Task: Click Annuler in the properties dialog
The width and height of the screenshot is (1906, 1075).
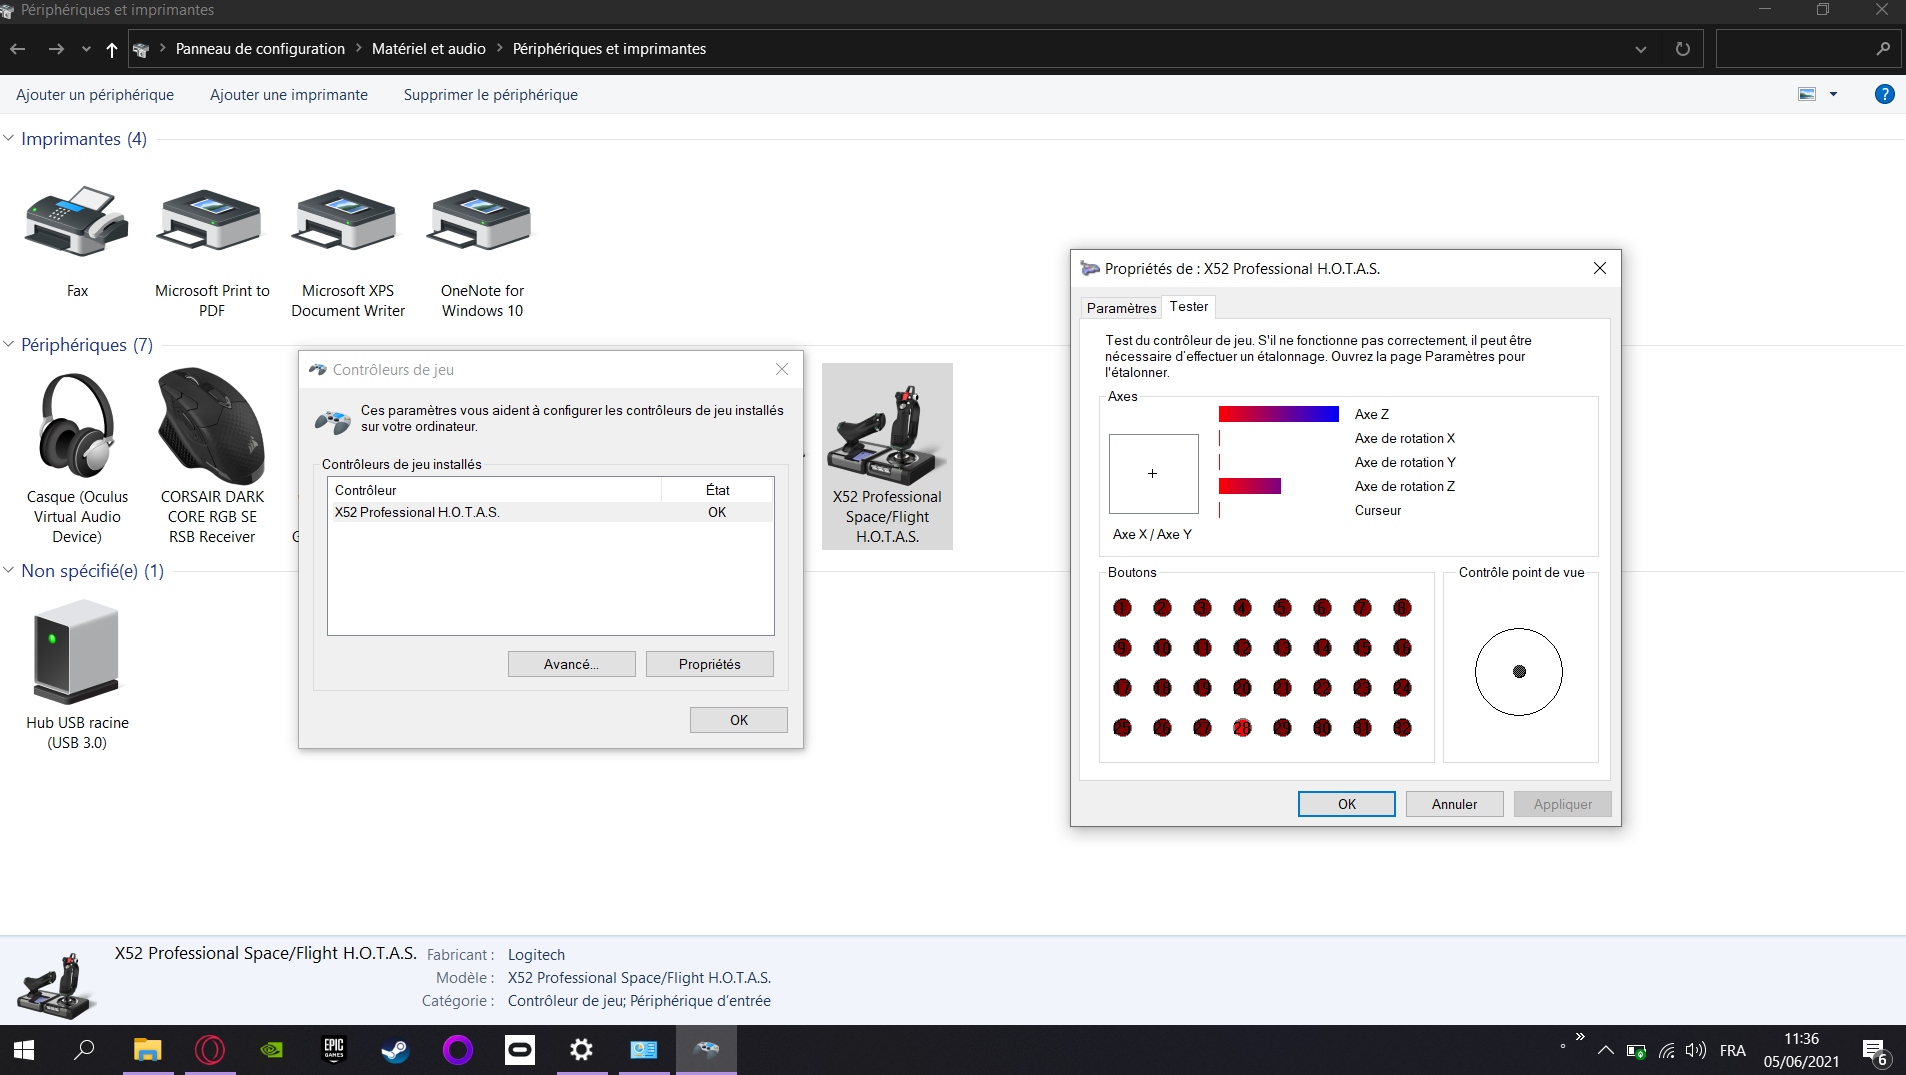Action: coord(1455,804)
